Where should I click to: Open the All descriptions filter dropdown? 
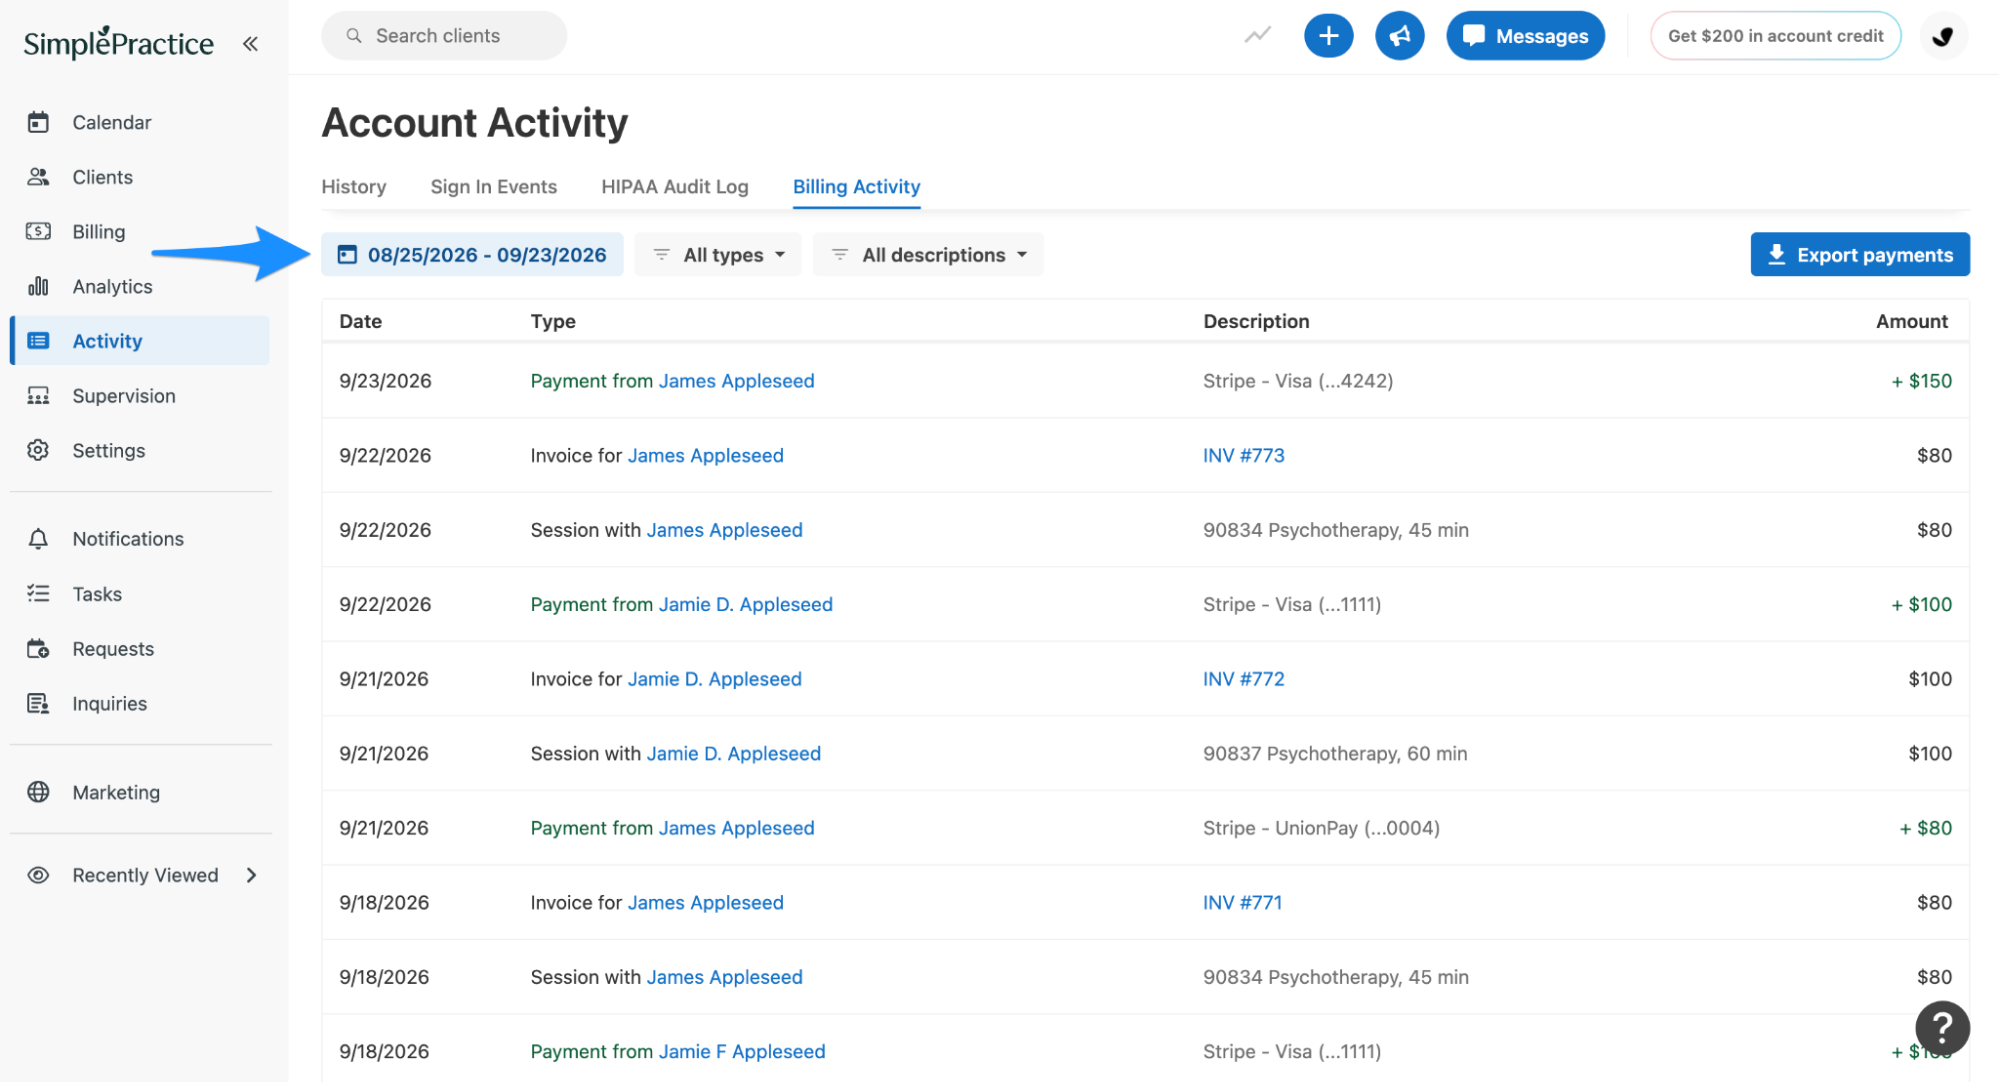coord(928,255)
